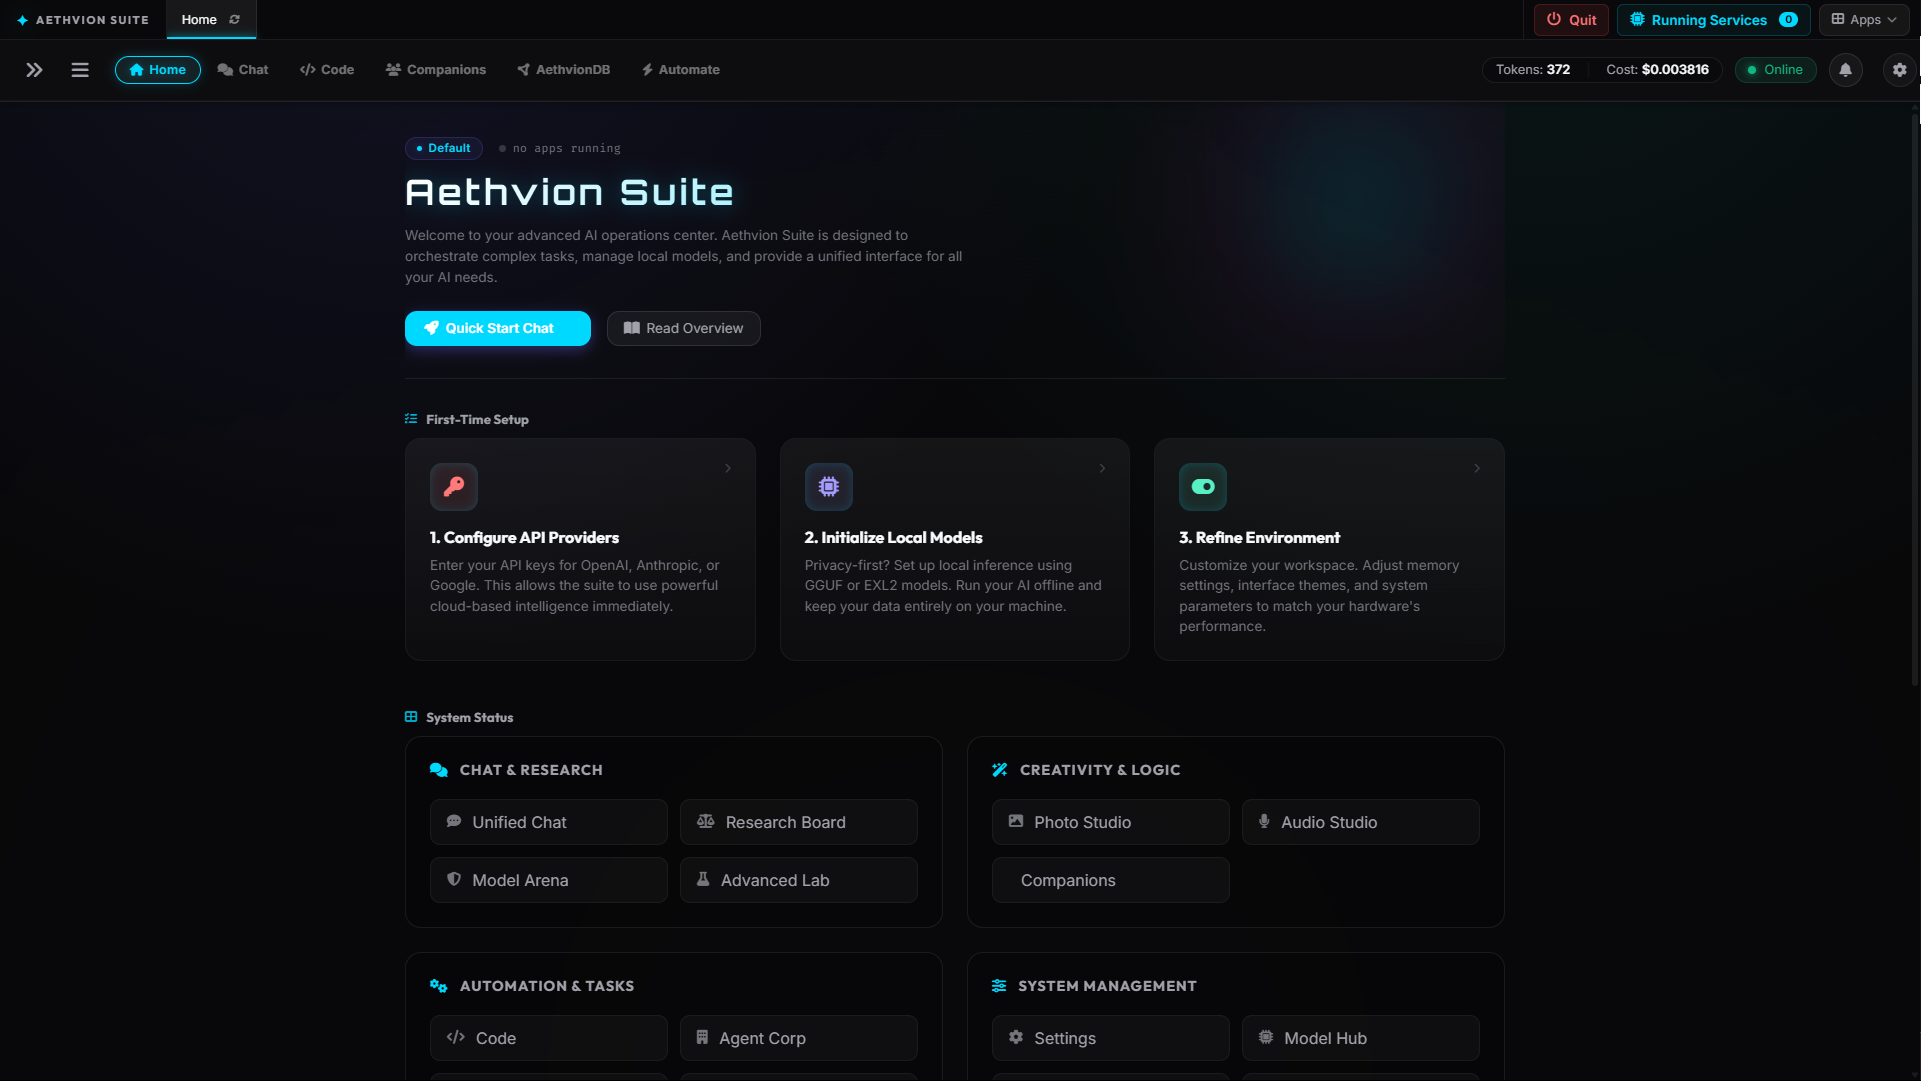Click the Advanced Lab flask icon
Viewport: 1921px width, 1081px height.
(x=703, y=879)
